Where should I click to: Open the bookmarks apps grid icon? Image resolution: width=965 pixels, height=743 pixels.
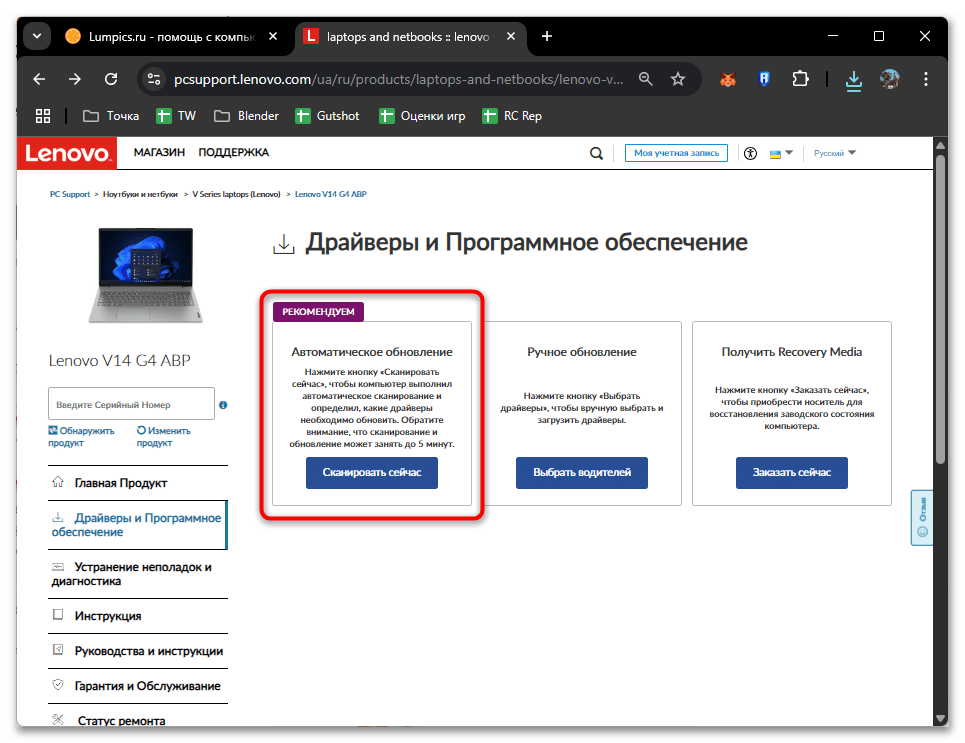click(42, 116)
